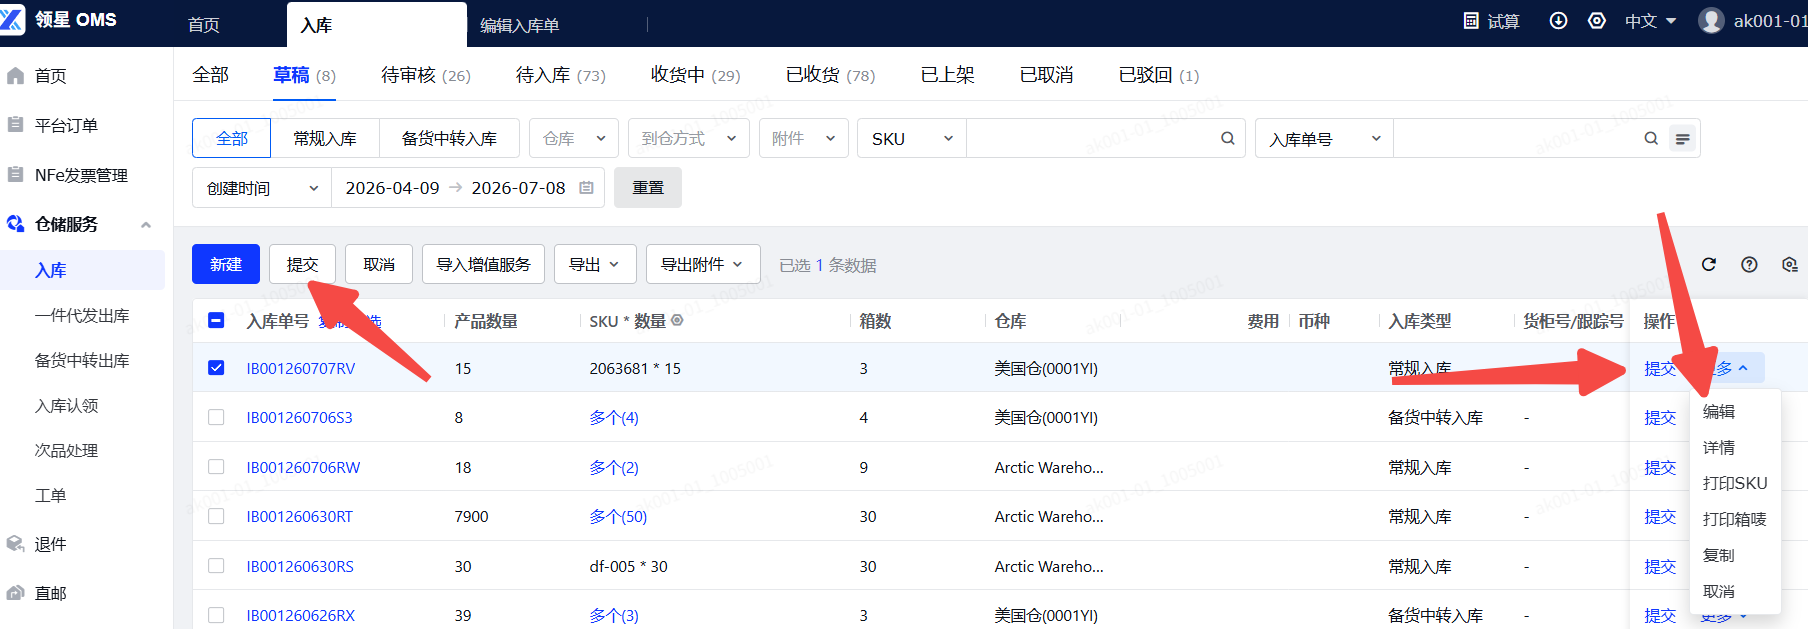Check the row IB001260626RX checkbox
The height and width of the screenshot is (629, 1808).
(x=216, y=614)
